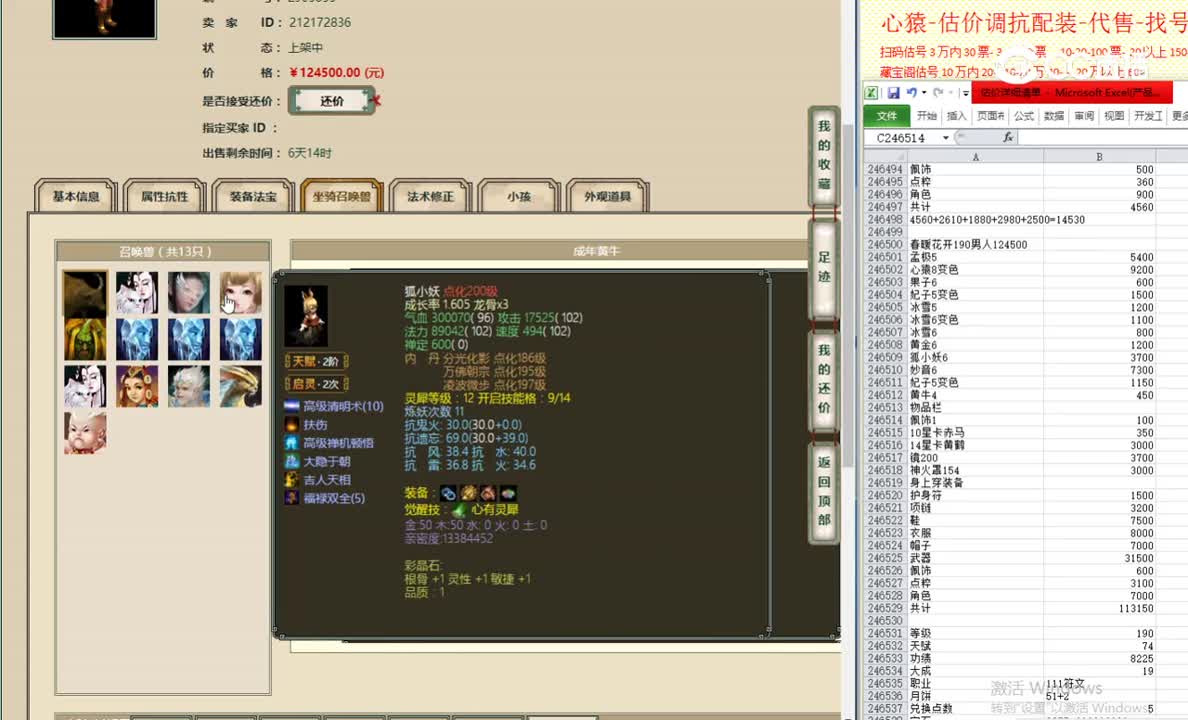Open the Undo history dropdown arrow in Excel
Image resolution: width=1188 pixels, height=720 pixels.
pyautogui.click(x=924, y=92)
